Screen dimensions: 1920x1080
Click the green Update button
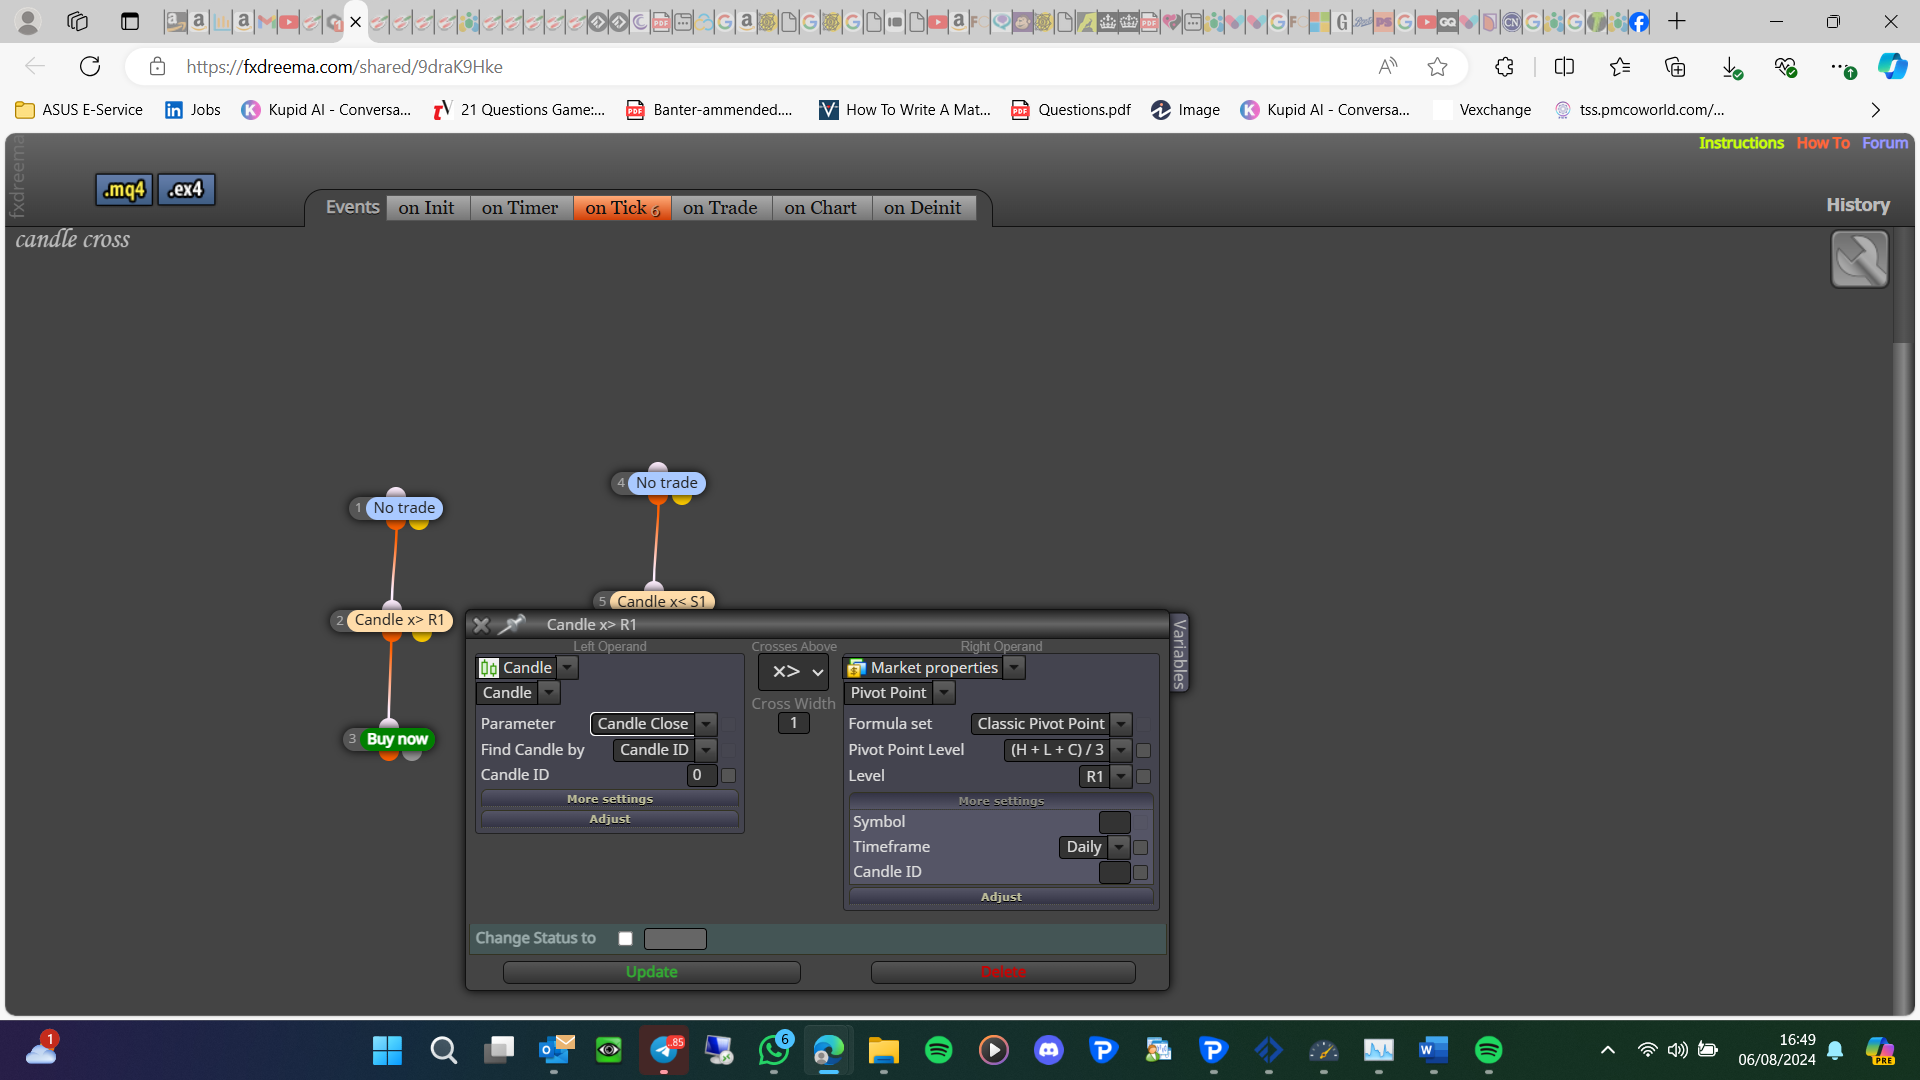[x=652, y=972]
